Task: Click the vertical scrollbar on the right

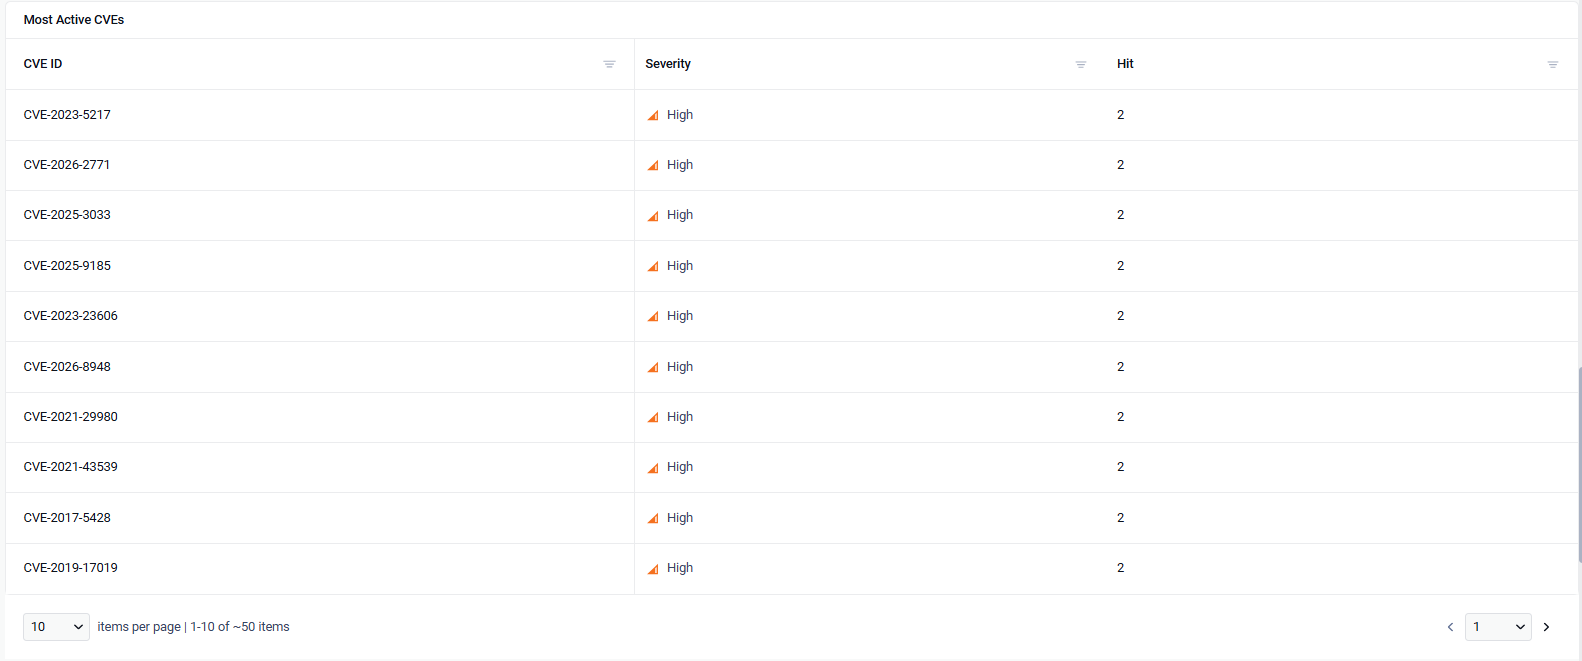Action: coord(1579,465)
